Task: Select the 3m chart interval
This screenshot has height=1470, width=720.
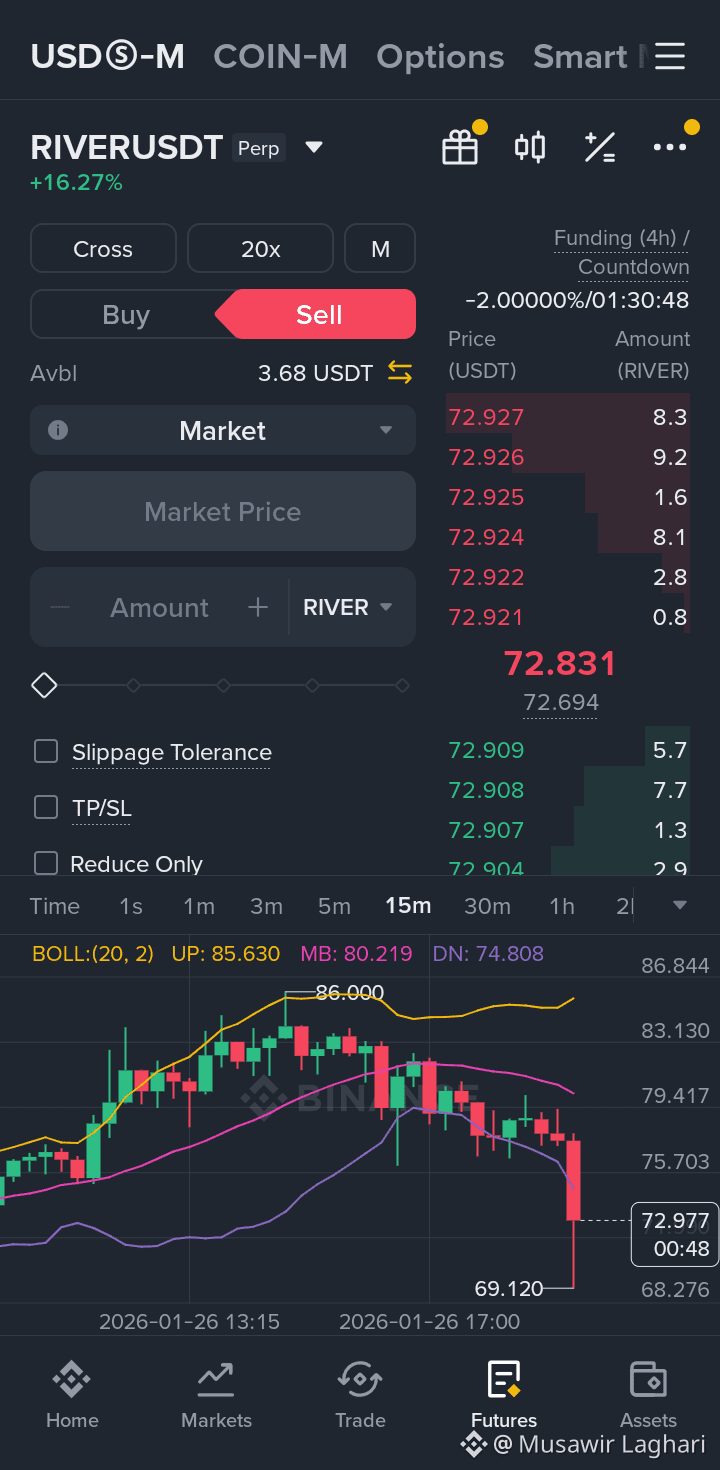Action: pyautogui.click(x=266, y=906)
